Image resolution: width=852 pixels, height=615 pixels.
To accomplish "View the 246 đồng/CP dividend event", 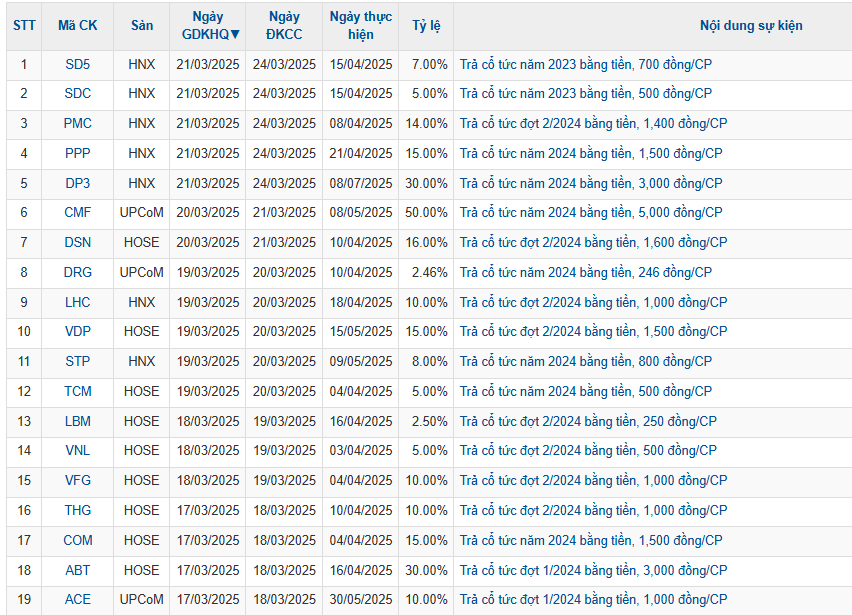I will 586,273.
